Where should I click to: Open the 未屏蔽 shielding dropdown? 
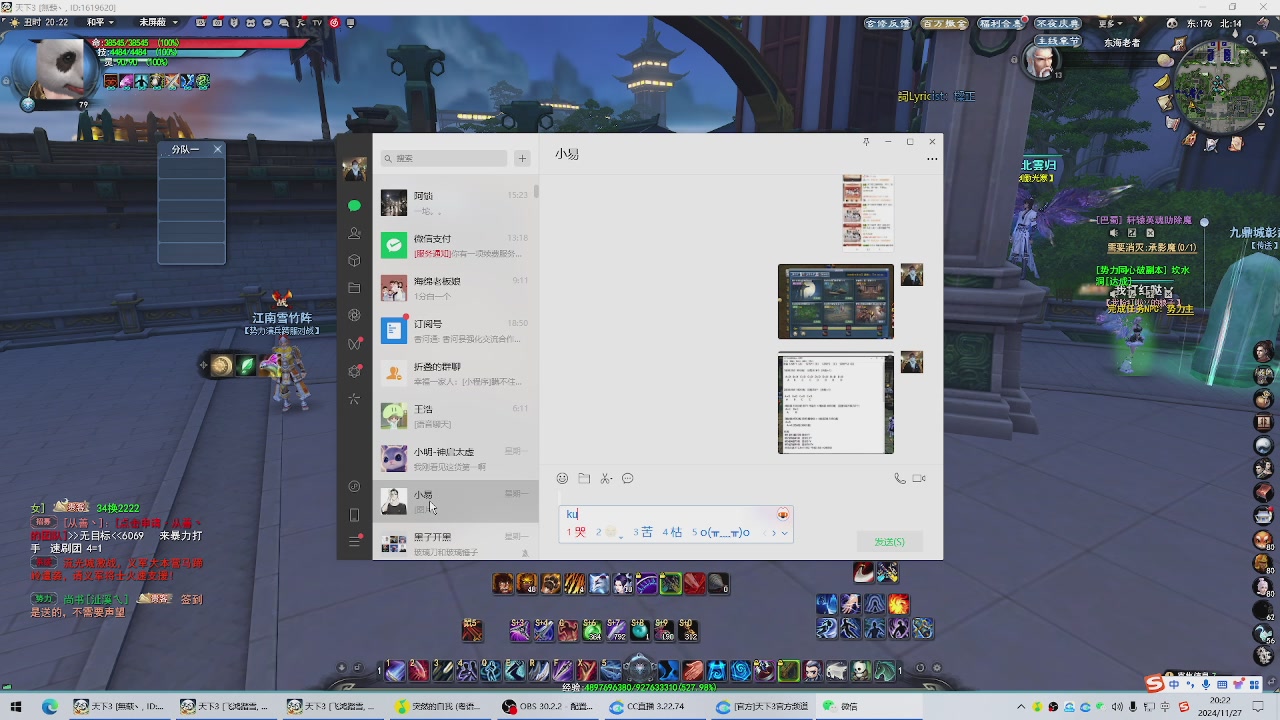(x=158, y=22)
